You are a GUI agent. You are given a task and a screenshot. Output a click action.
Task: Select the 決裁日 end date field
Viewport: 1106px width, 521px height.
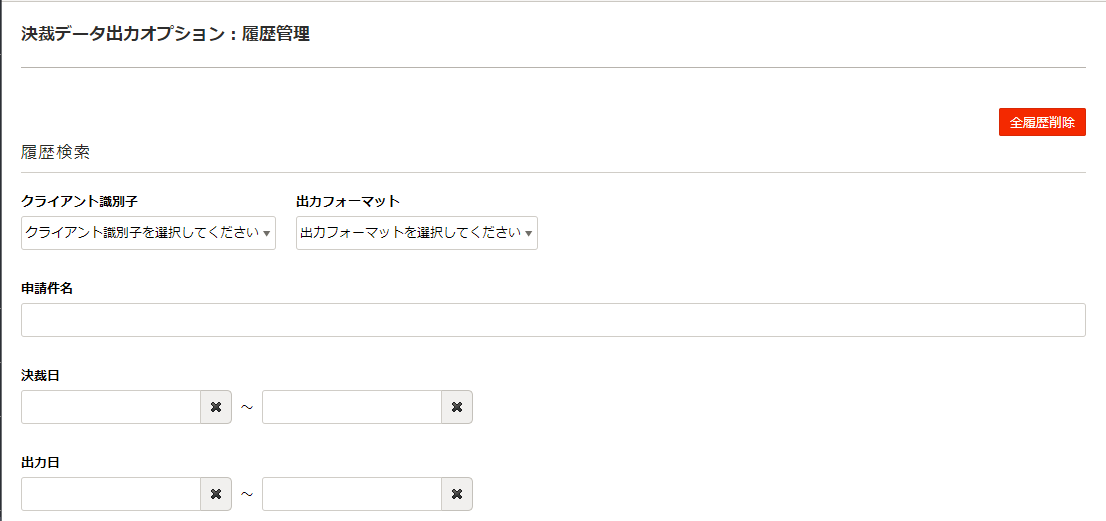pyautogui.click(x=352, y=407)
